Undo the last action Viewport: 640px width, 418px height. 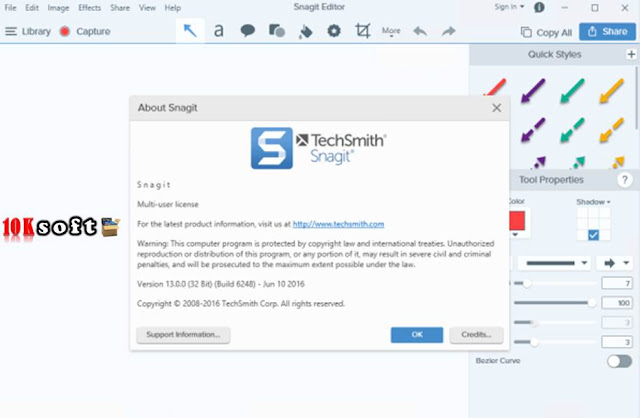pos(420,31)
